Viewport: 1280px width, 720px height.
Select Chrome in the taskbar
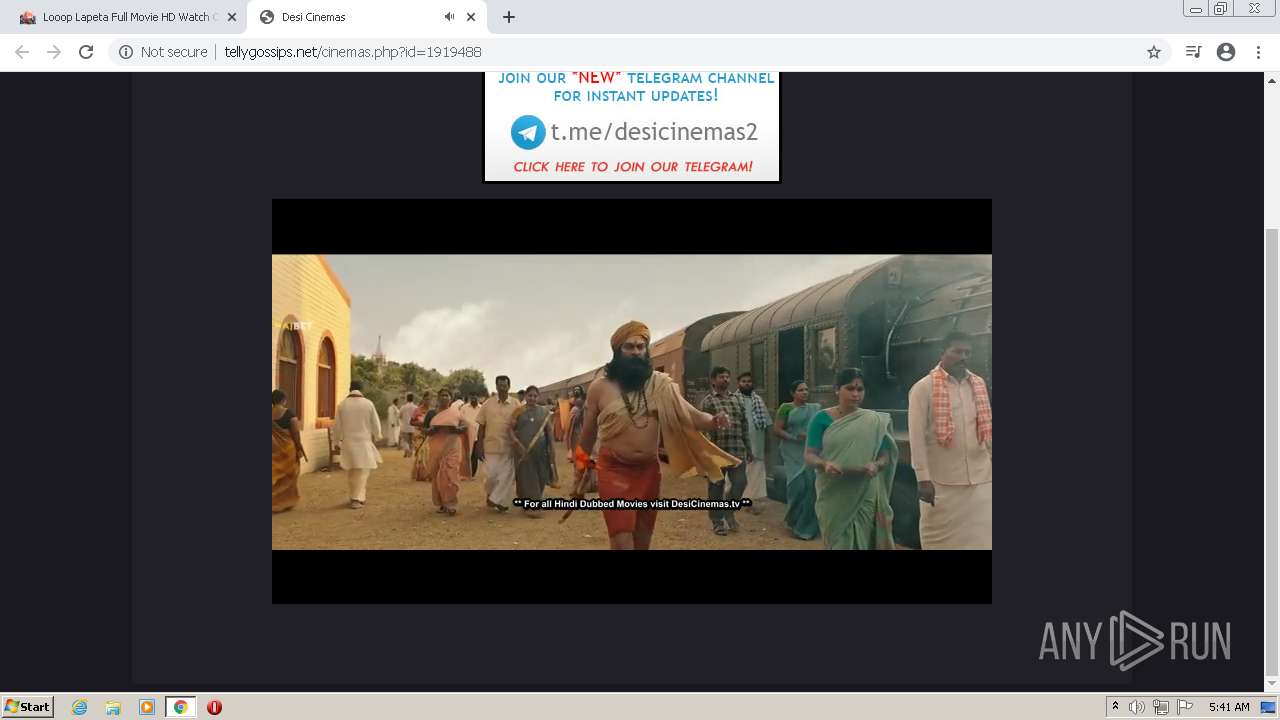(x=181, y=707)
